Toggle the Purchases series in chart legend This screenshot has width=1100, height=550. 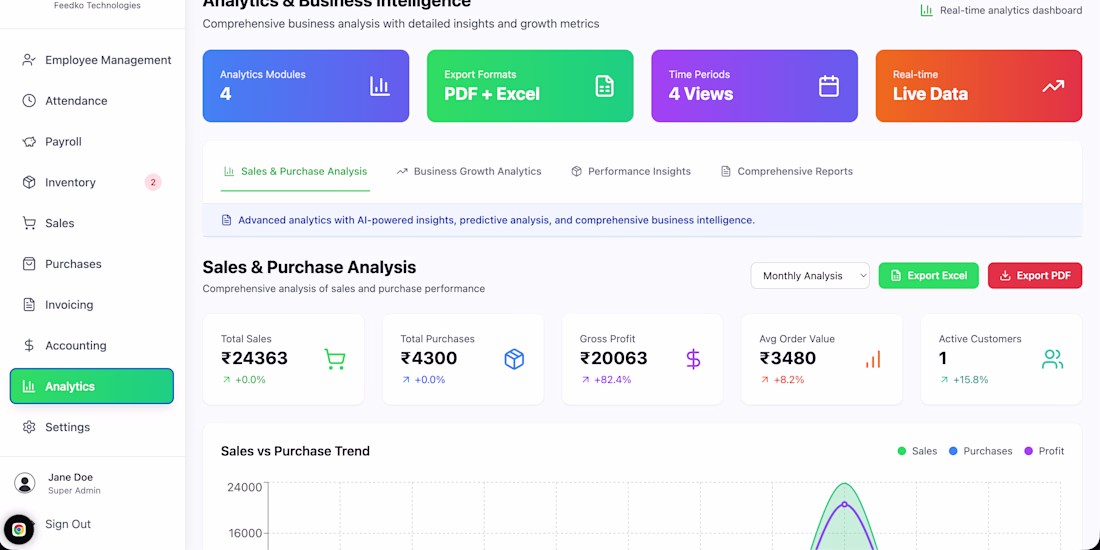point(980,451)
